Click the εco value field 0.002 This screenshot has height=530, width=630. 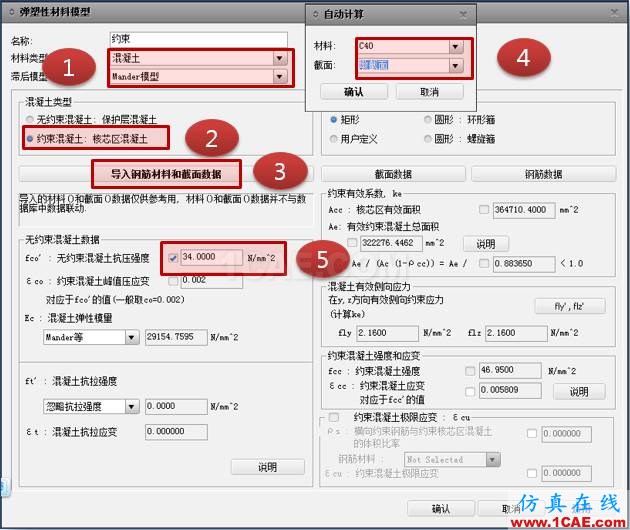[212, 280]
